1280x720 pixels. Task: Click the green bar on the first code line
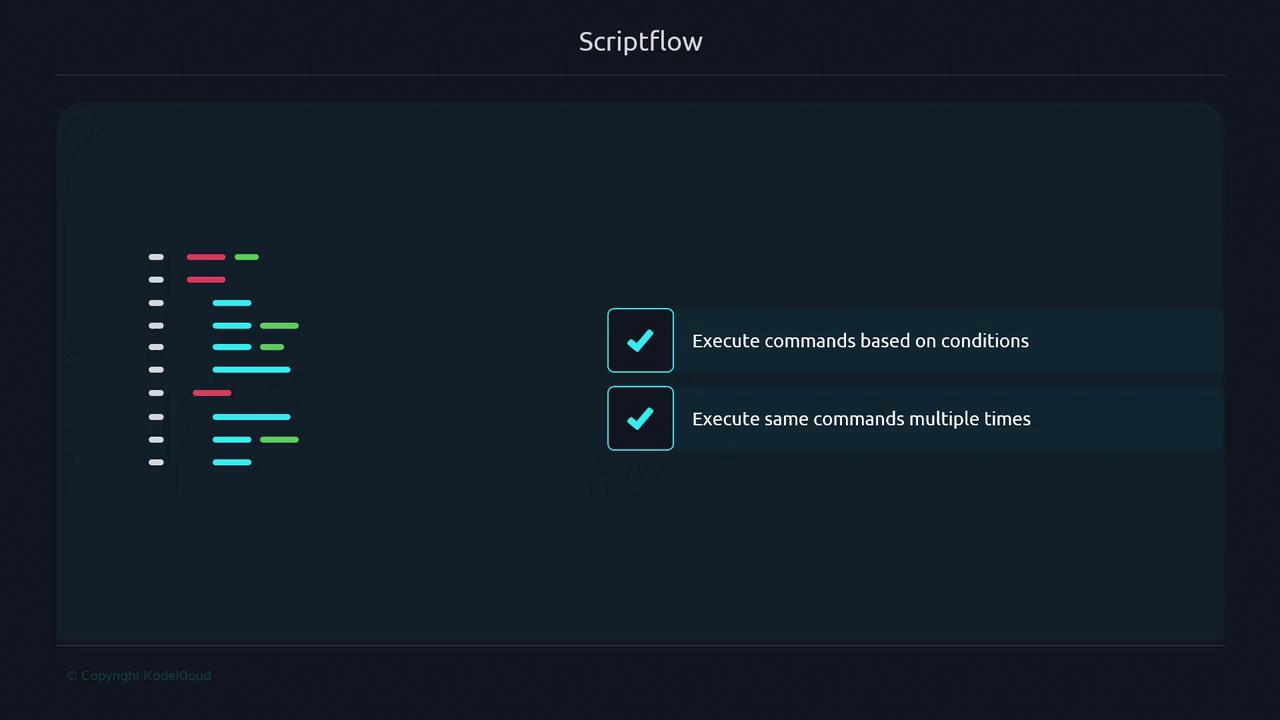pos(246,257)
